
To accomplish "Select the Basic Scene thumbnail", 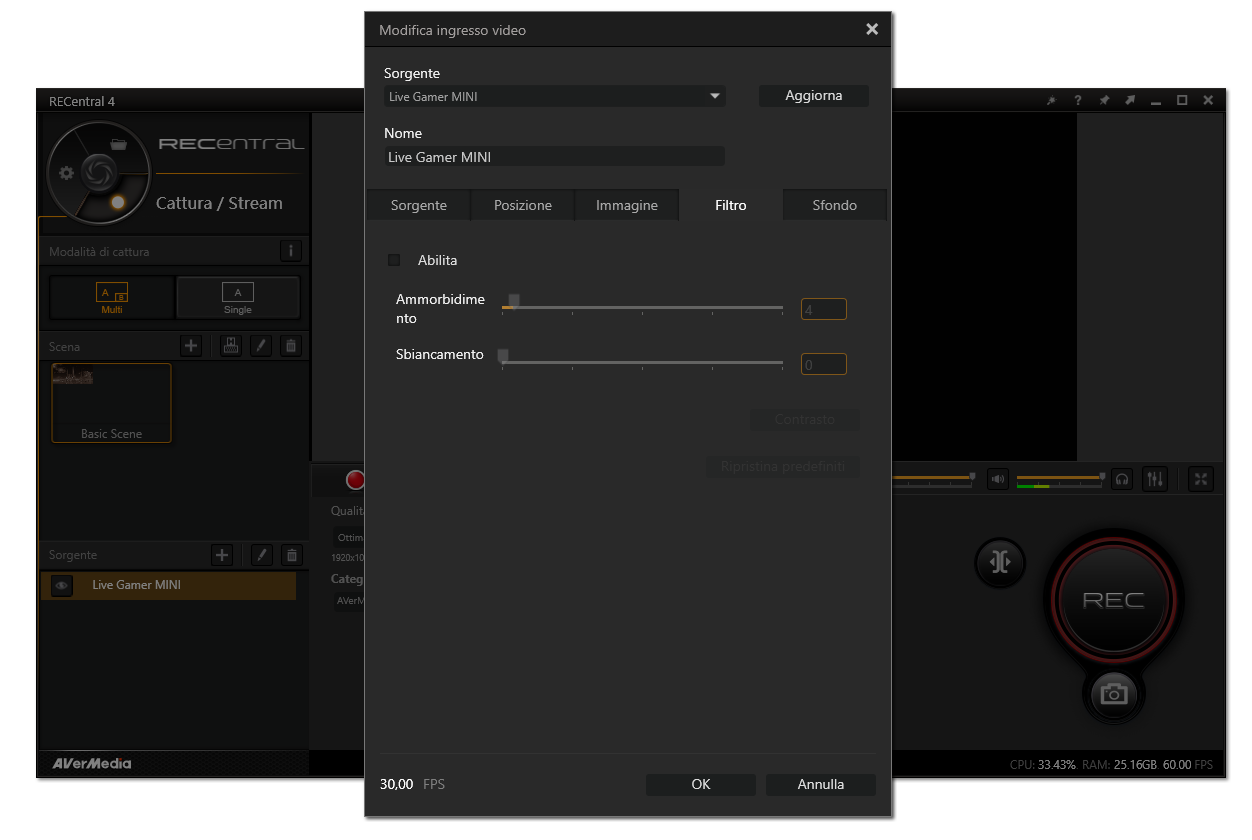I will (111, 403).
